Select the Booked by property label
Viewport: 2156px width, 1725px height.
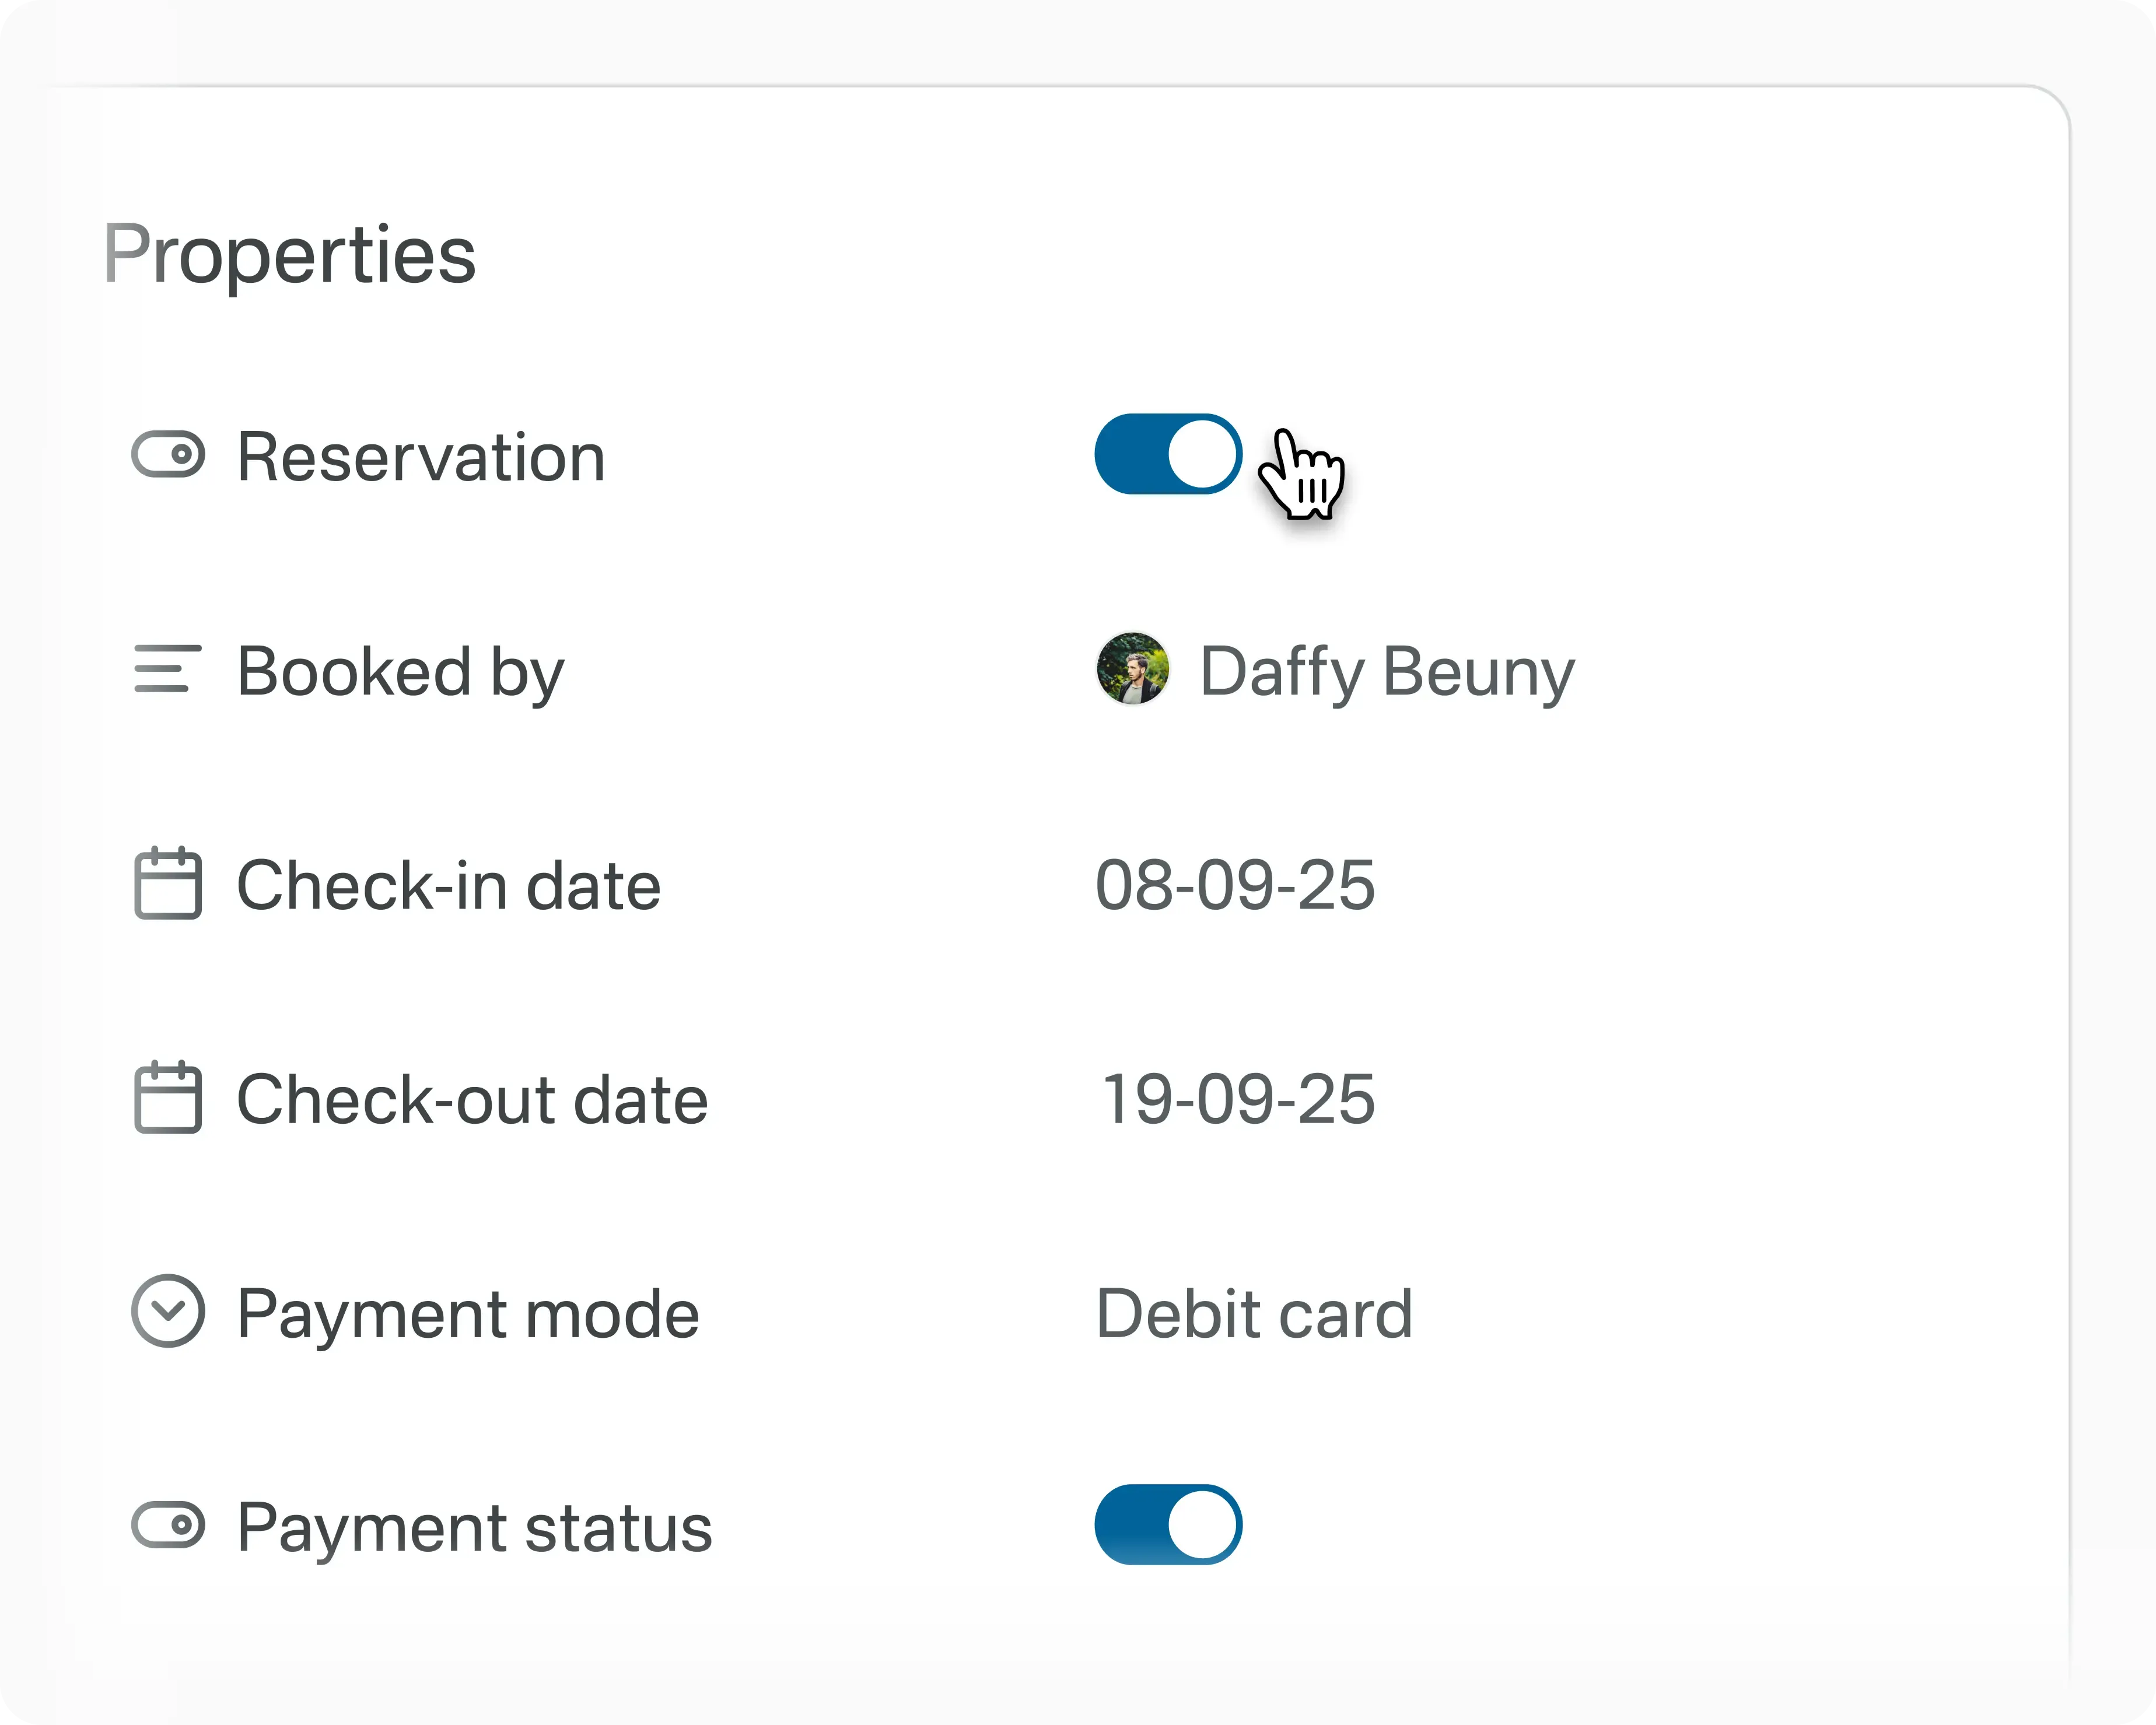[400, 671]
